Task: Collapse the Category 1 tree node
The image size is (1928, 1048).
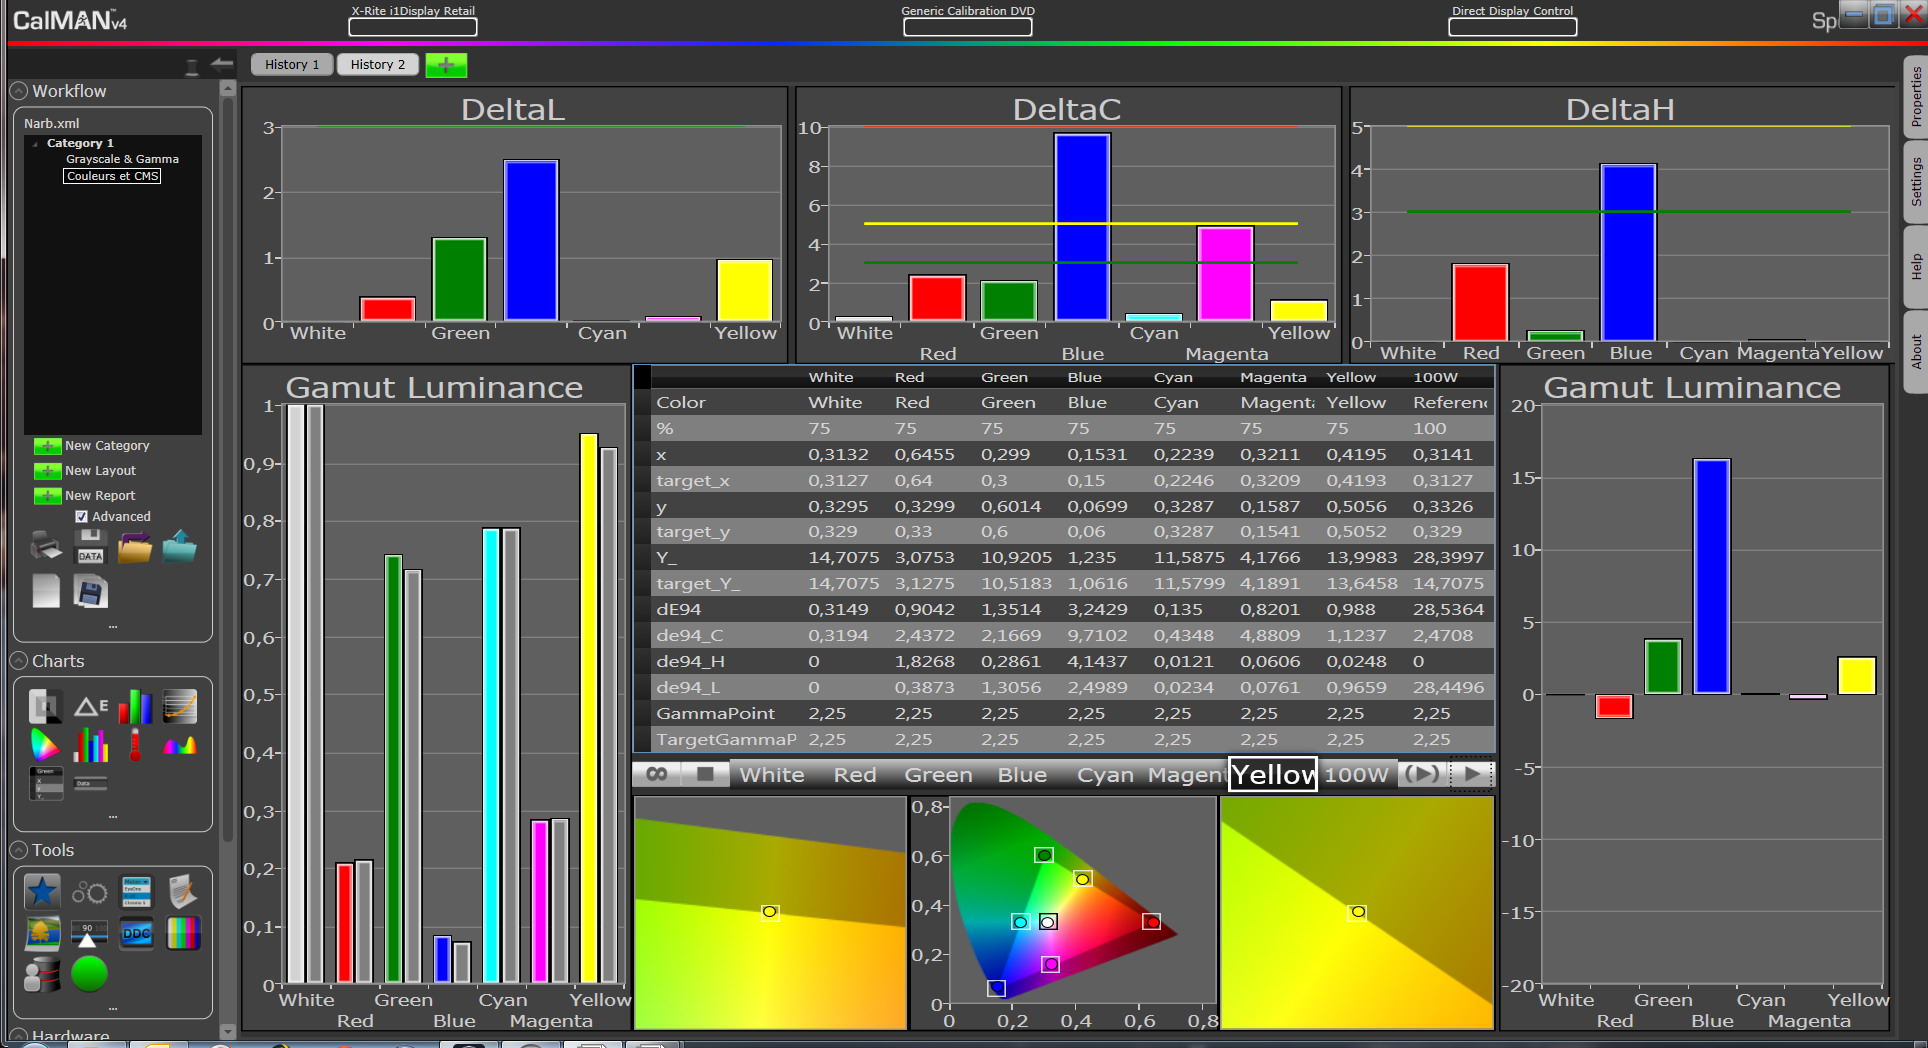Action: (36, 144)
